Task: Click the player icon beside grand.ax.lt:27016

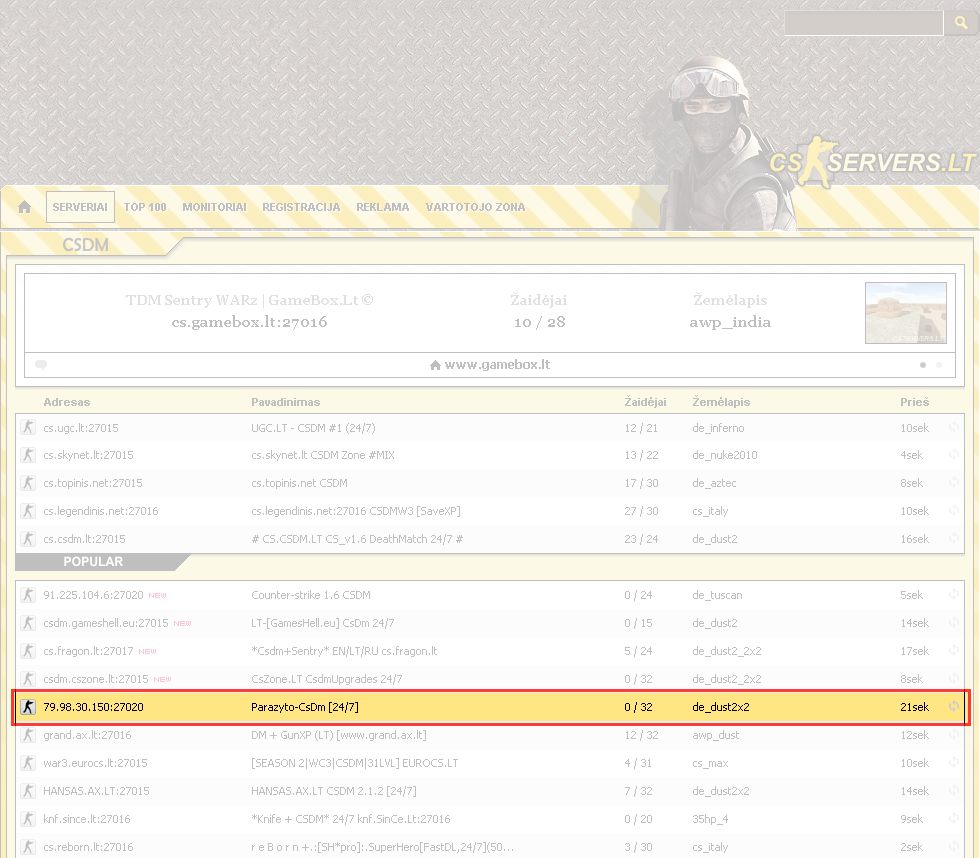Action: pyautogui.click(x=28, y=735)
